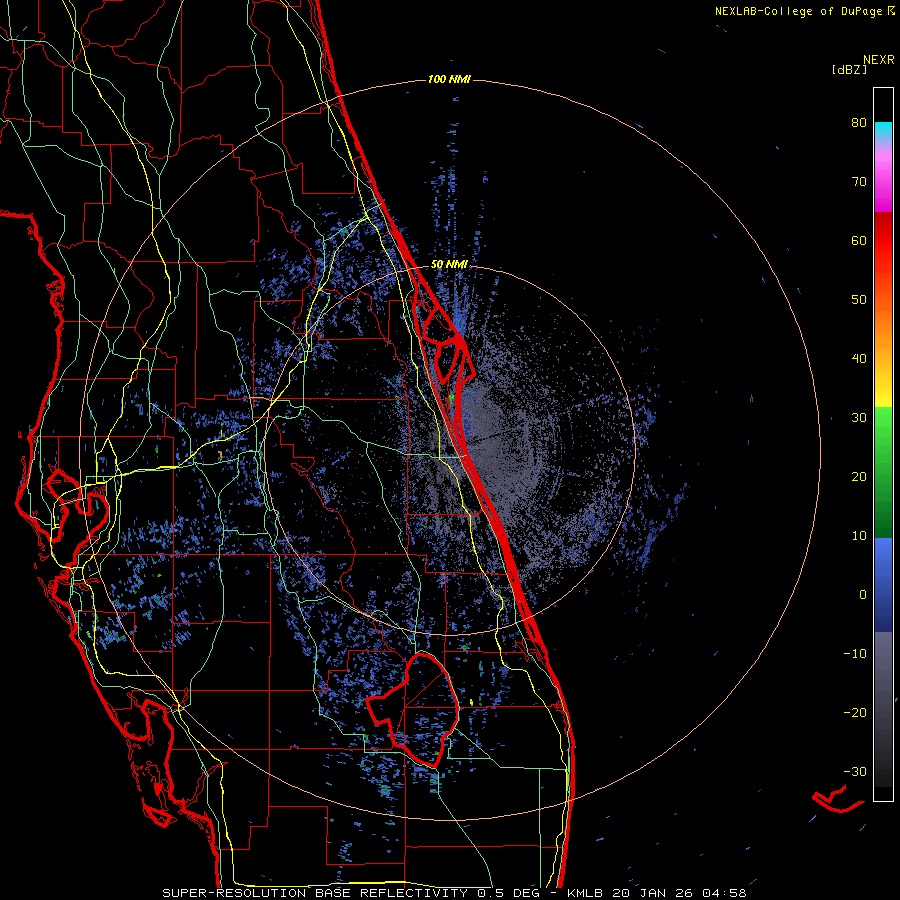Click the 80 value on the dBZ scale
The width and height of the screenshot is (900, 900).
click(859, 122)
